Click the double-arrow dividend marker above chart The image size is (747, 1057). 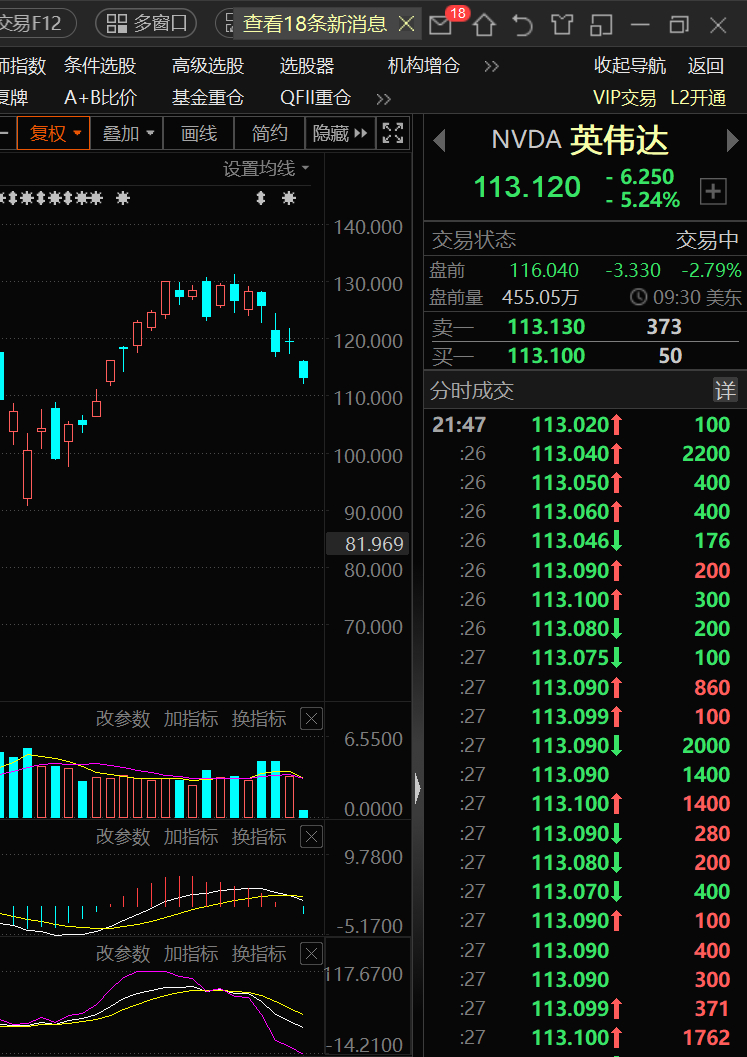pyautogui.click(x=261, y=199)
